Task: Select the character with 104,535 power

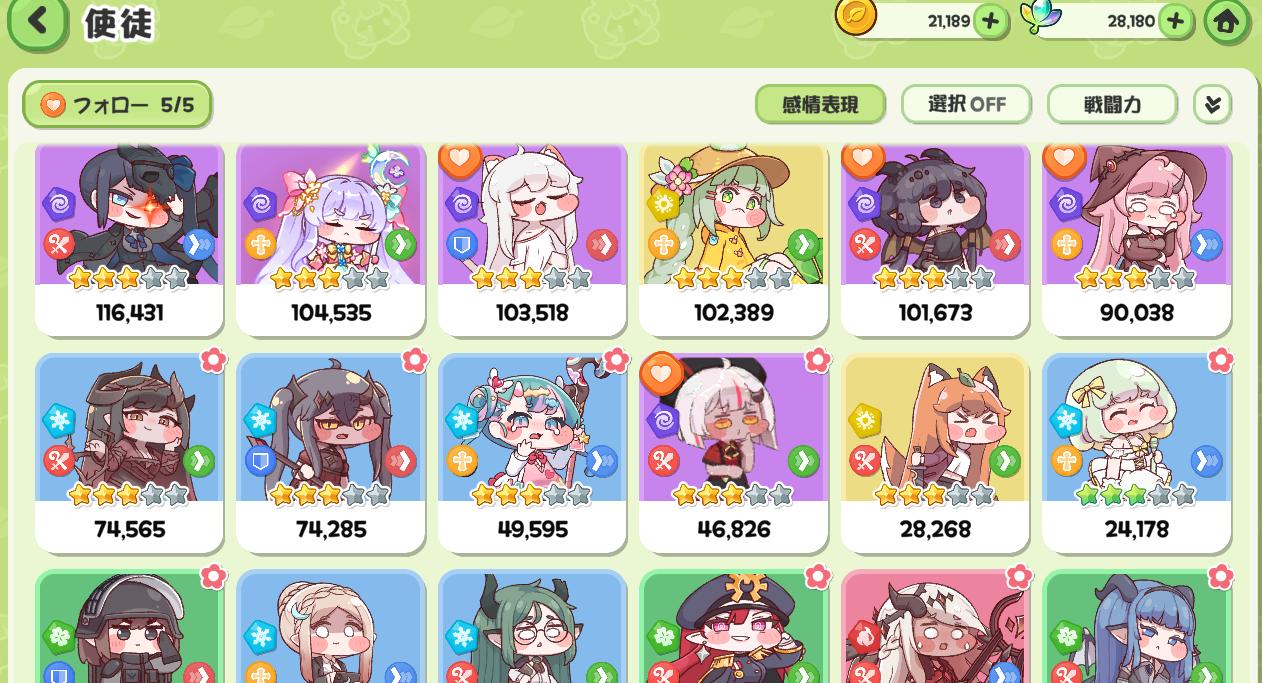Action: tap(331, 240)
